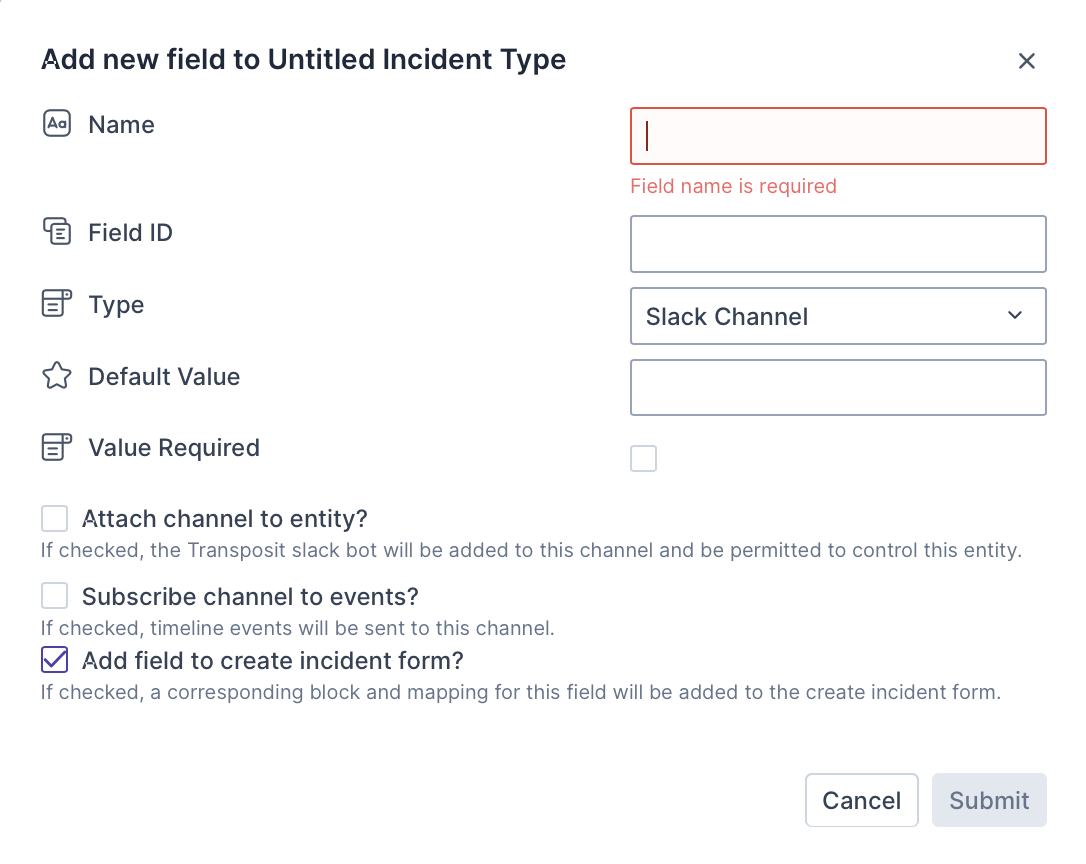The width and height of the screenshot is (1086, 864).
Task: Close the dialog with the X icon
Action: (x=1026, y=61)
